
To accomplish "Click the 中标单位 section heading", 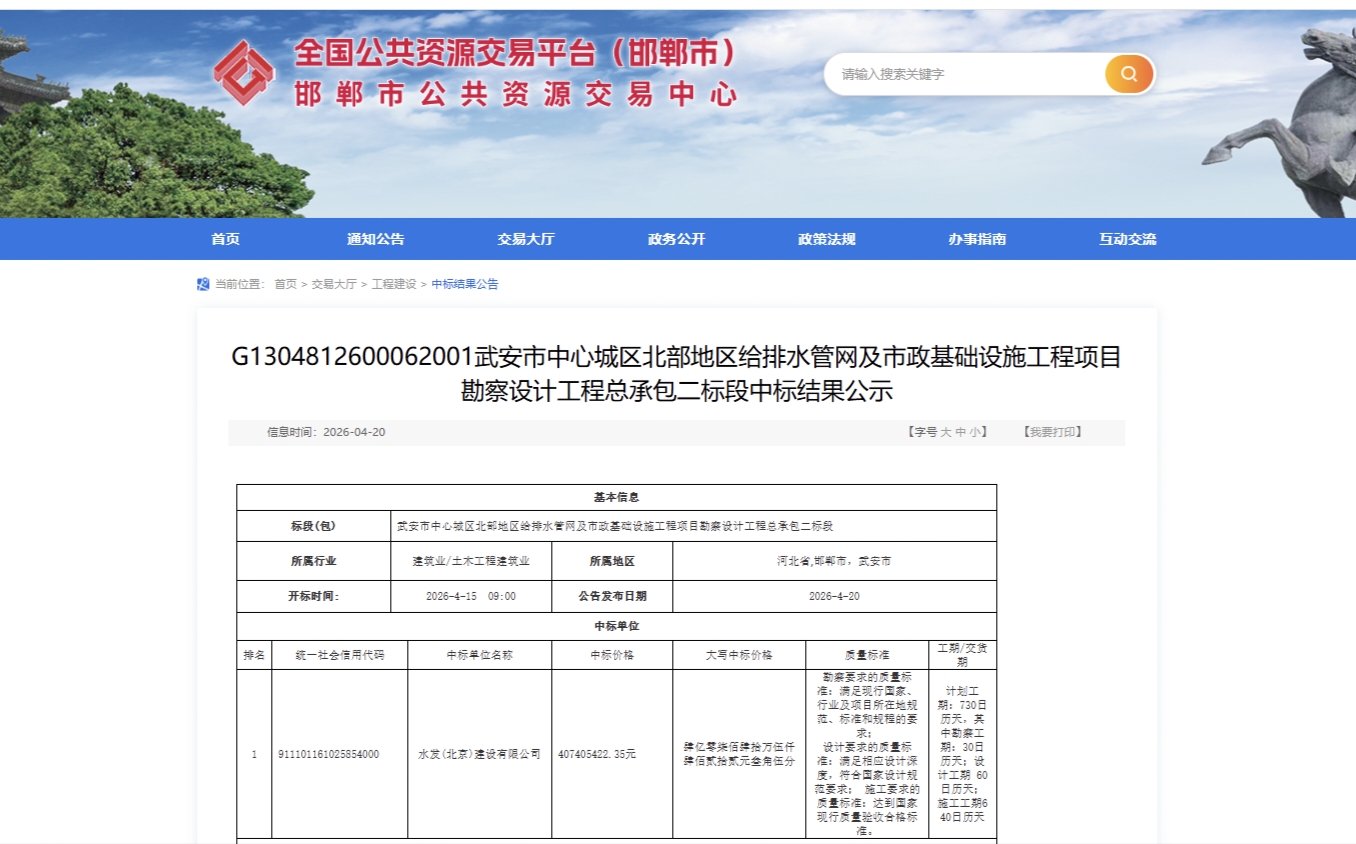I will pyautogui.click(x=617, y=626).
